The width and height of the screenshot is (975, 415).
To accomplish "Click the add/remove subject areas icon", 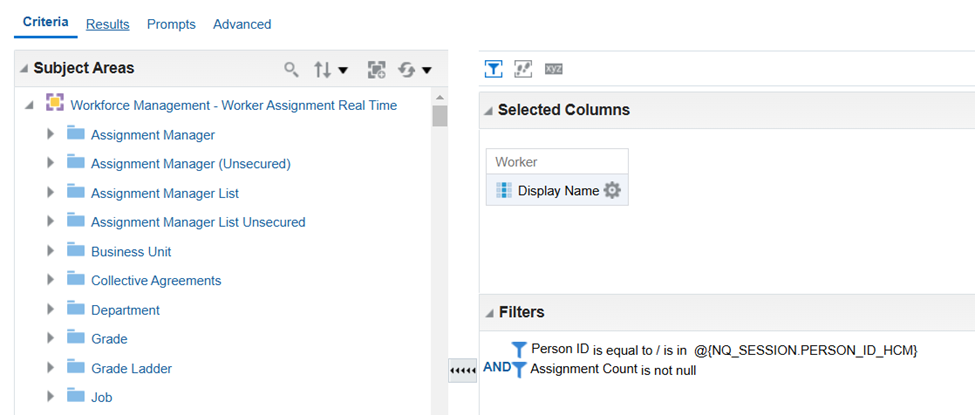I will [376, 70].
